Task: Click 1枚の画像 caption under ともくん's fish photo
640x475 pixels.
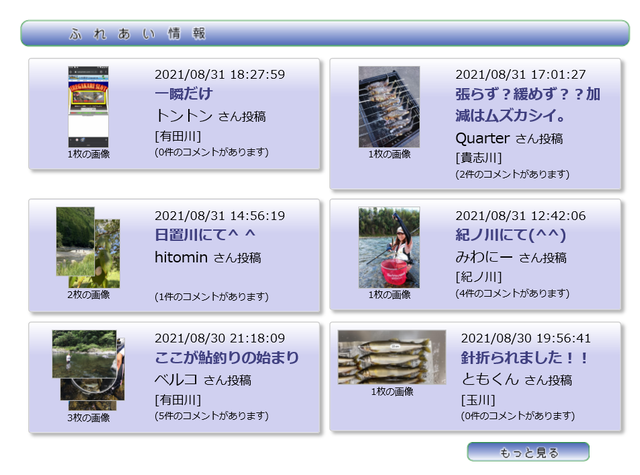Action: point(392,392)
